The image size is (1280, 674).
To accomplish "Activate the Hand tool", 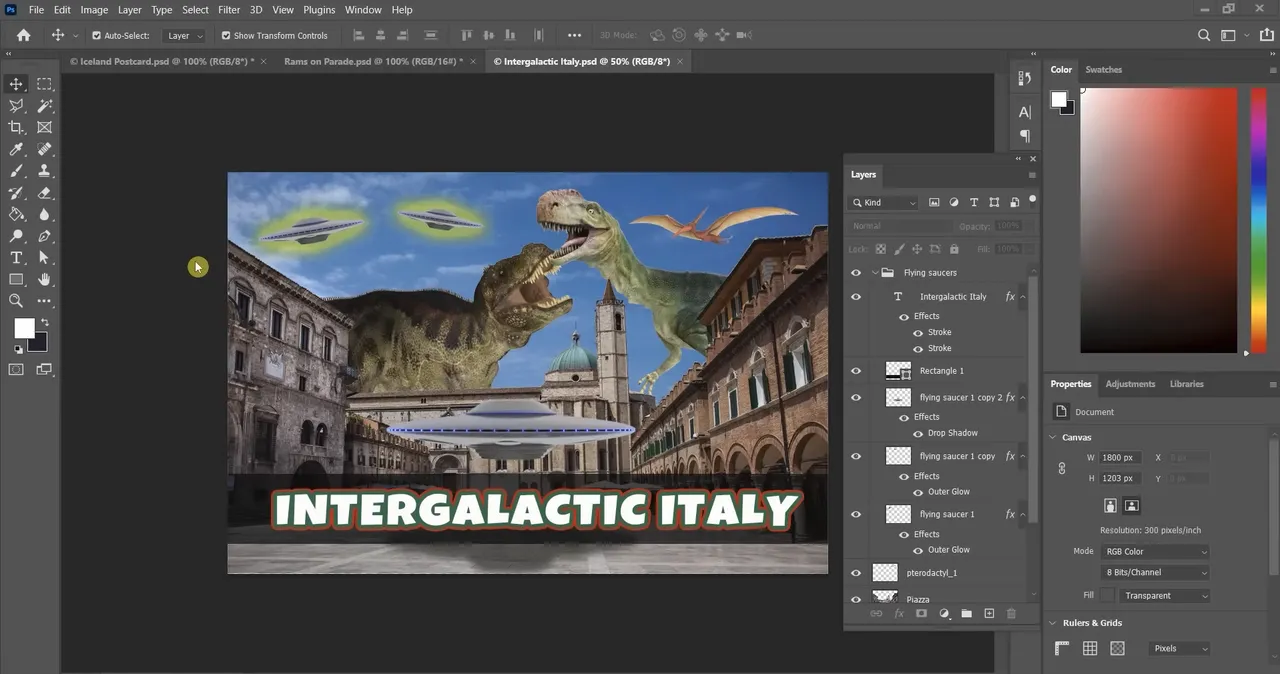I will (45, 280).
